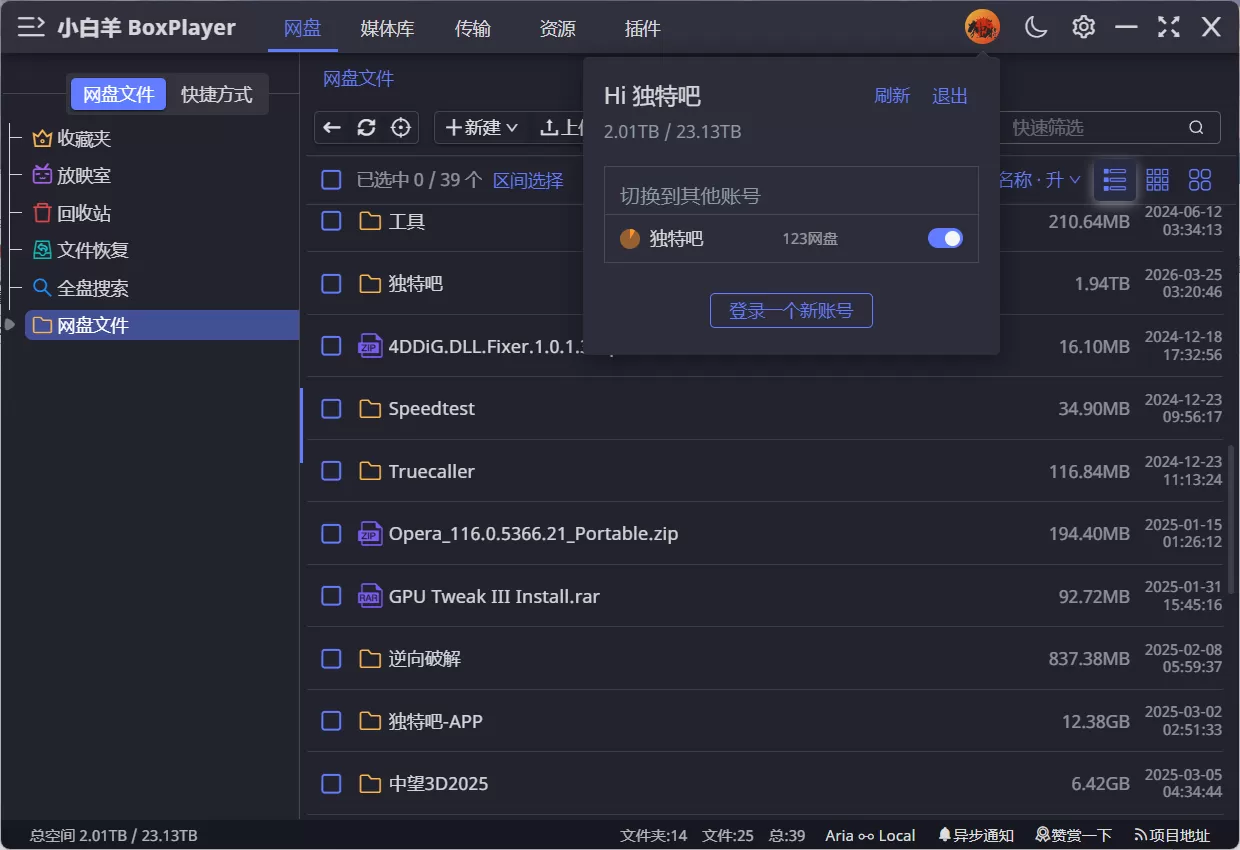Open application settings via gear icon
Screen dimensions: 1240x850
pyautogui.click(x=1082, y=27)
